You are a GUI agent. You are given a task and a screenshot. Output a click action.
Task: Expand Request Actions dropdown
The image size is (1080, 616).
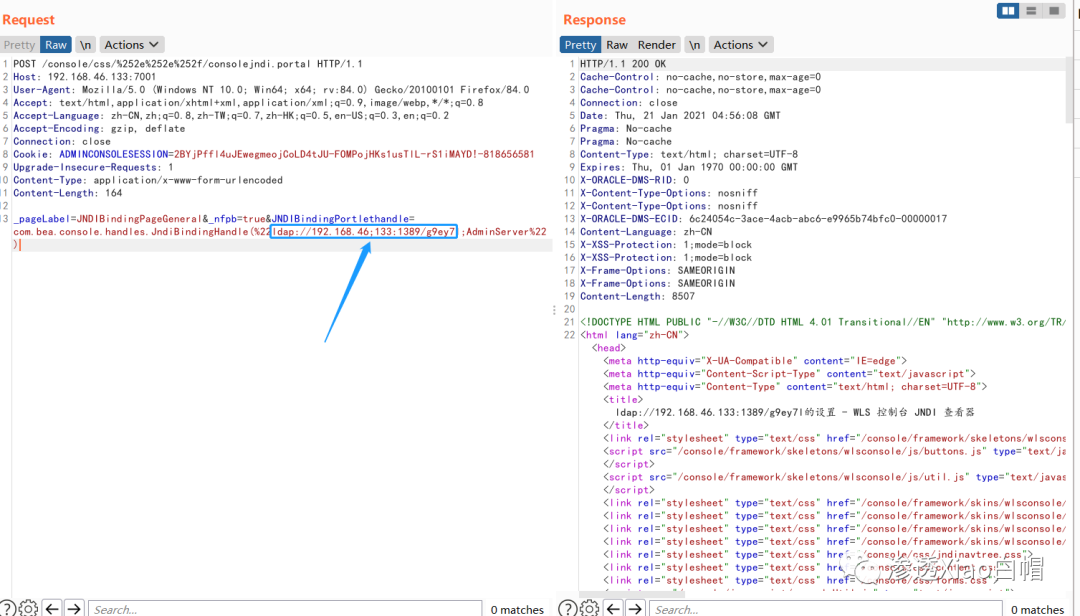(x=132, y=45)
